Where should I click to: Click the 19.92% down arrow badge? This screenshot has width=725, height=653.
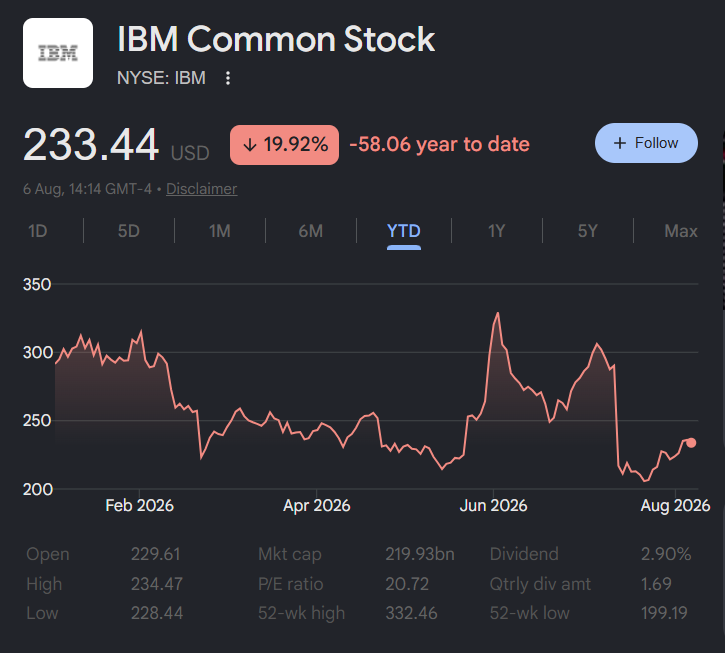[284, 145]
